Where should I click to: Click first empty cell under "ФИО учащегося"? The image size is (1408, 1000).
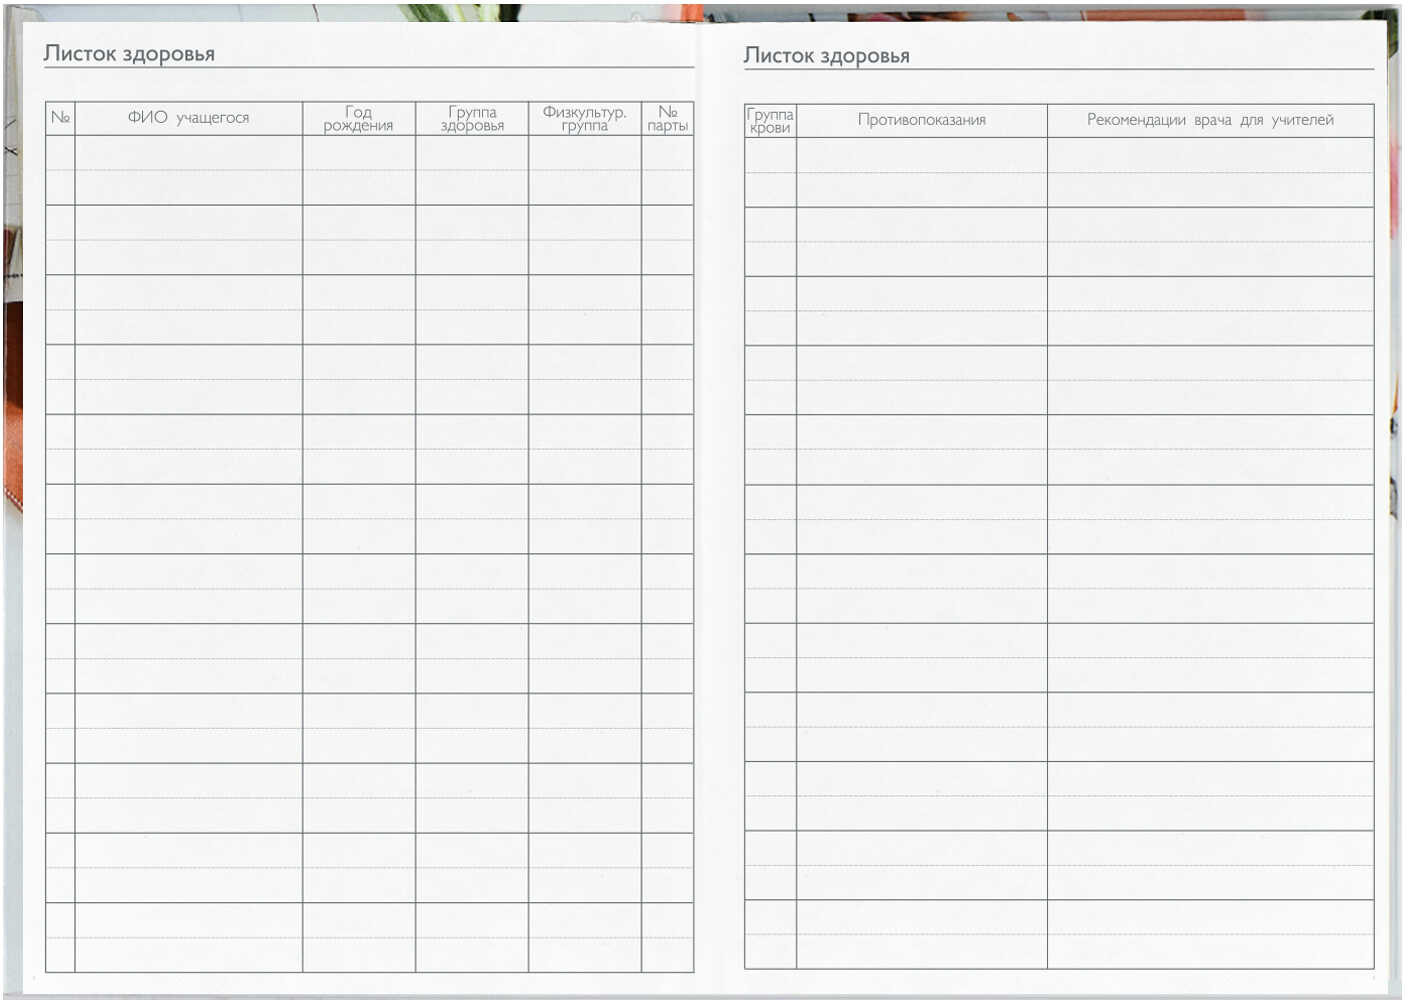(188, 170)
